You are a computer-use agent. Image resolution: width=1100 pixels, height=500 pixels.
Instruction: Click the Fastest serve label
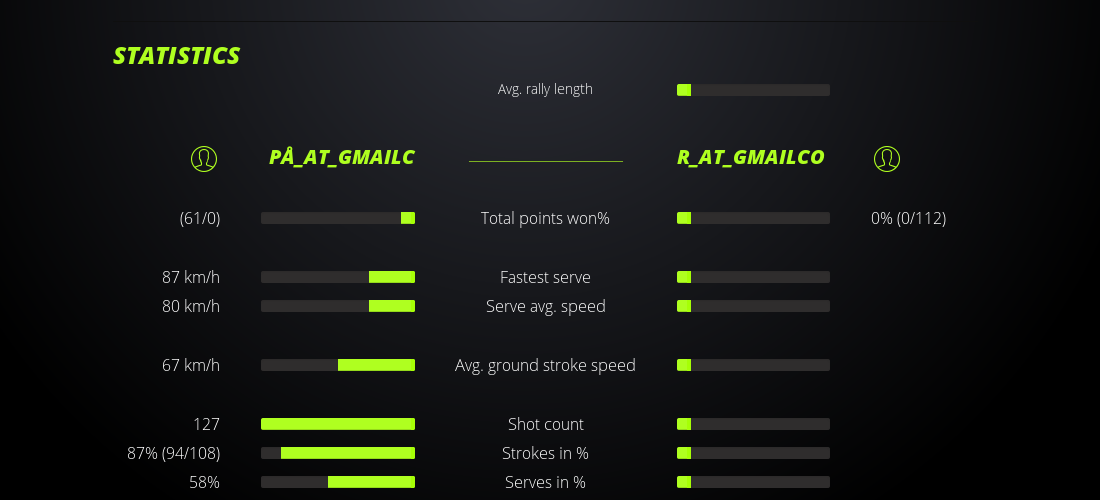click(545, 277)
